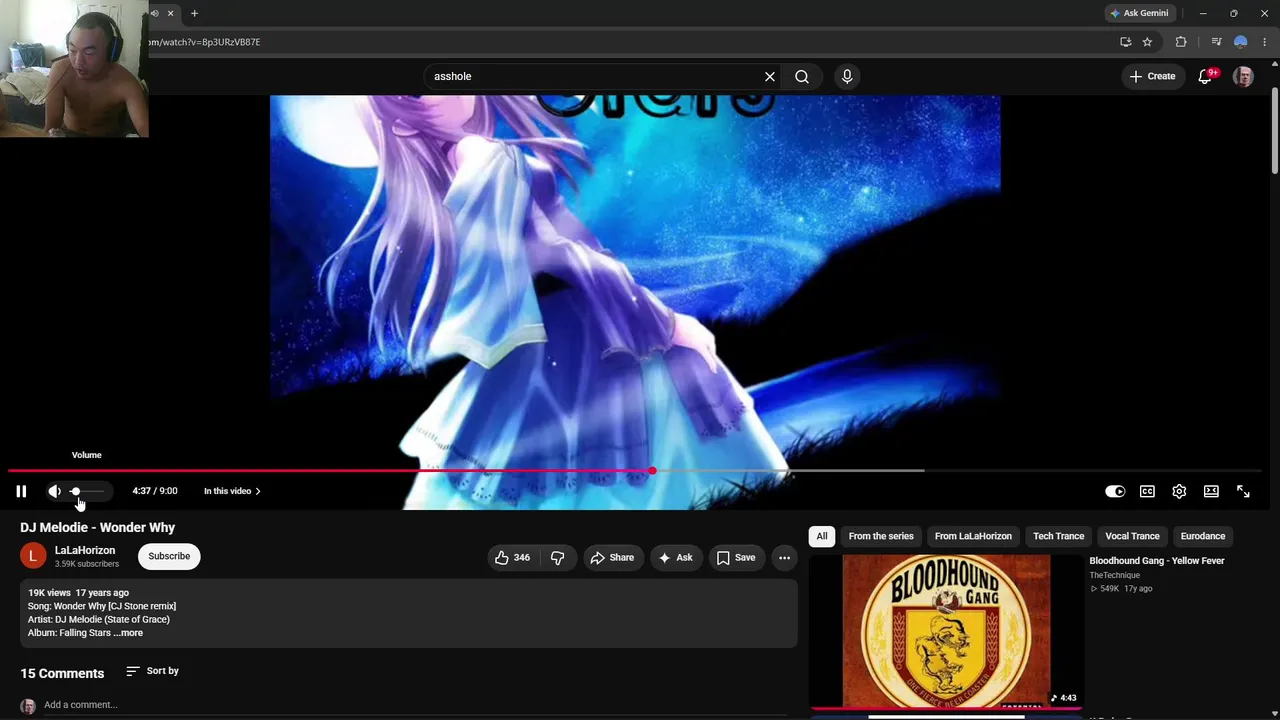Switch to theater mode
Image resolution: width=1280 pixels, height=720 pixels.
(1211, 491)
